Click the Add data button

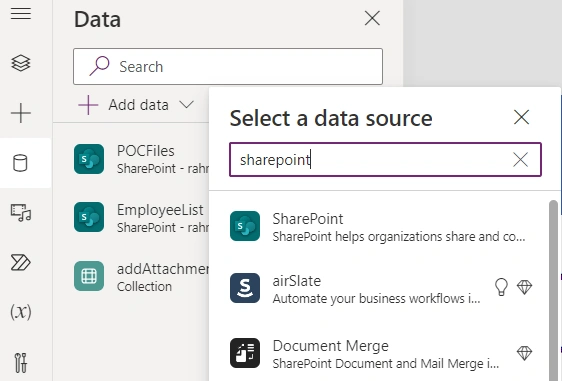click(136, 105)
